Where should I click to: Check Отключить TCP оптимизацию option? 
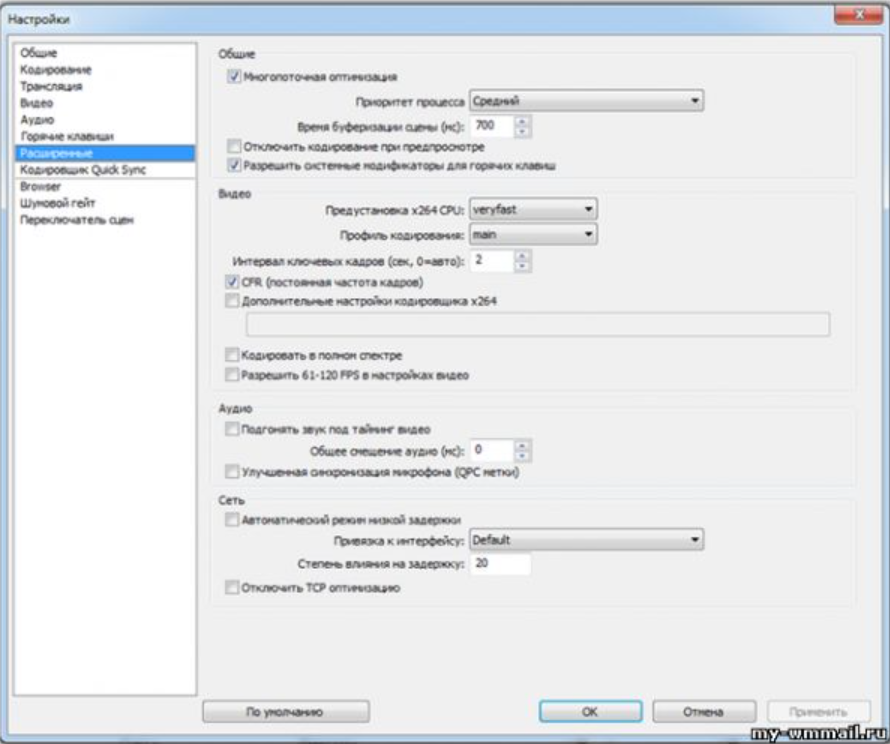[232, 587]
